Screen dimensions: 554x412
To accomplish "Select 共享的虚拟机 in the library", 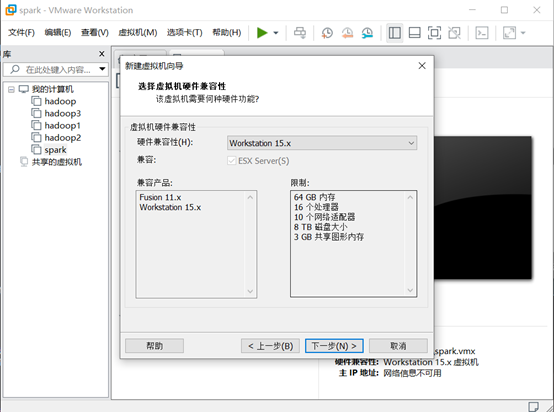I will pos(57,162).
